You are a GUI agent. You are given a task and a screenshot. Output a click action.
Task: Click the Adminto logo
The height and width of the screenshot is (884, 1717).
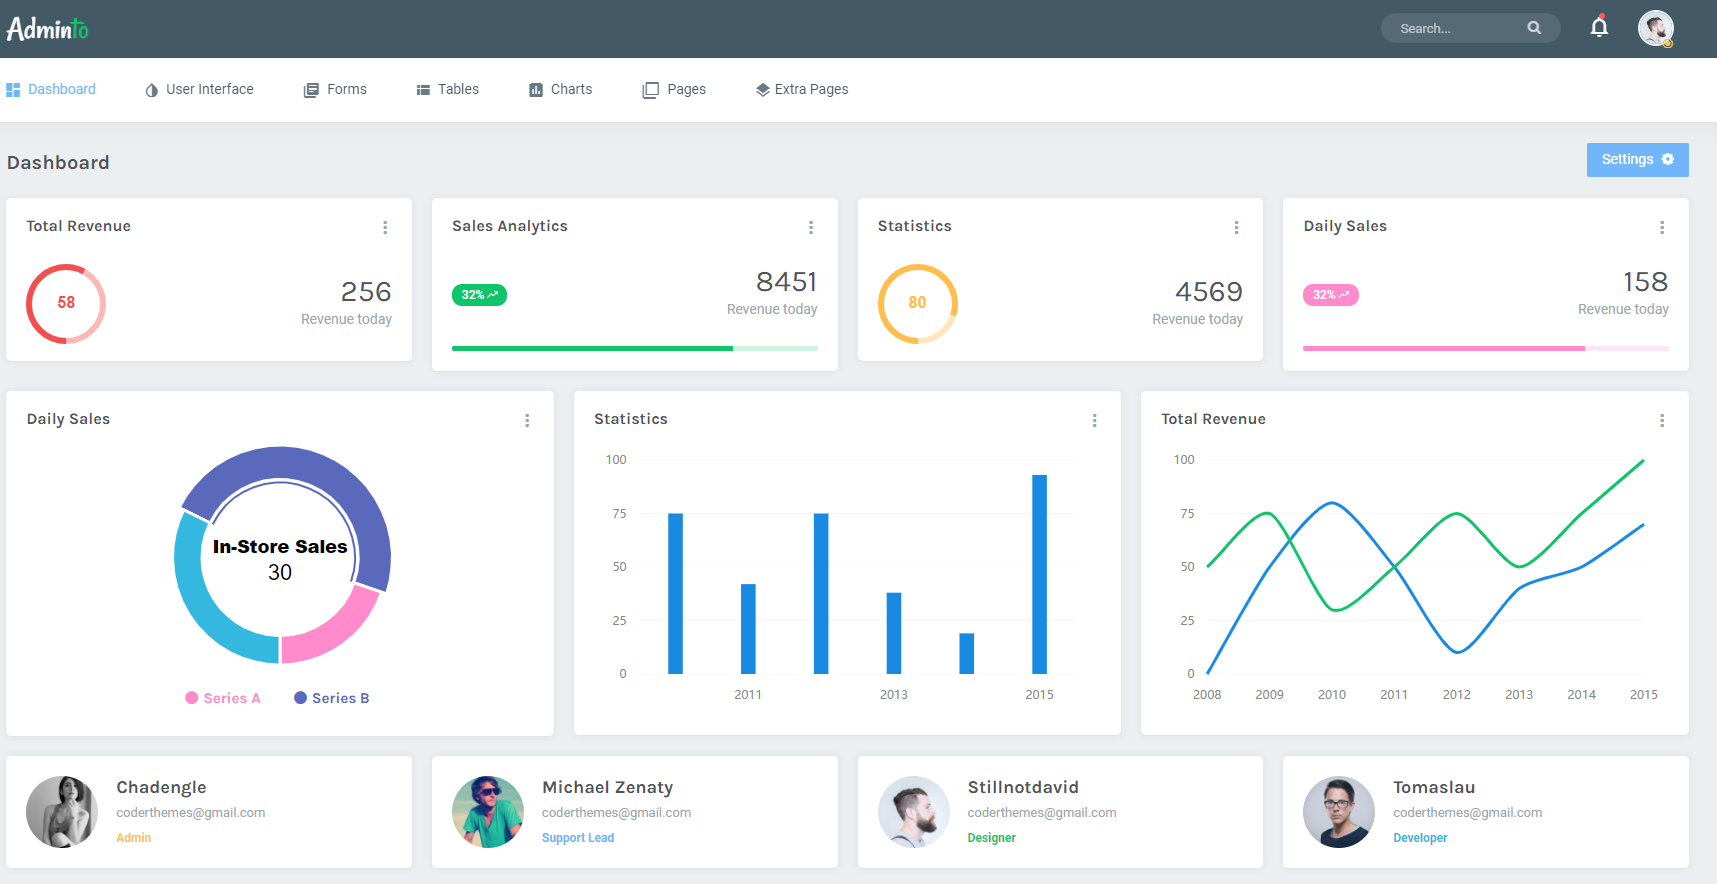click(x=47, y=29)
